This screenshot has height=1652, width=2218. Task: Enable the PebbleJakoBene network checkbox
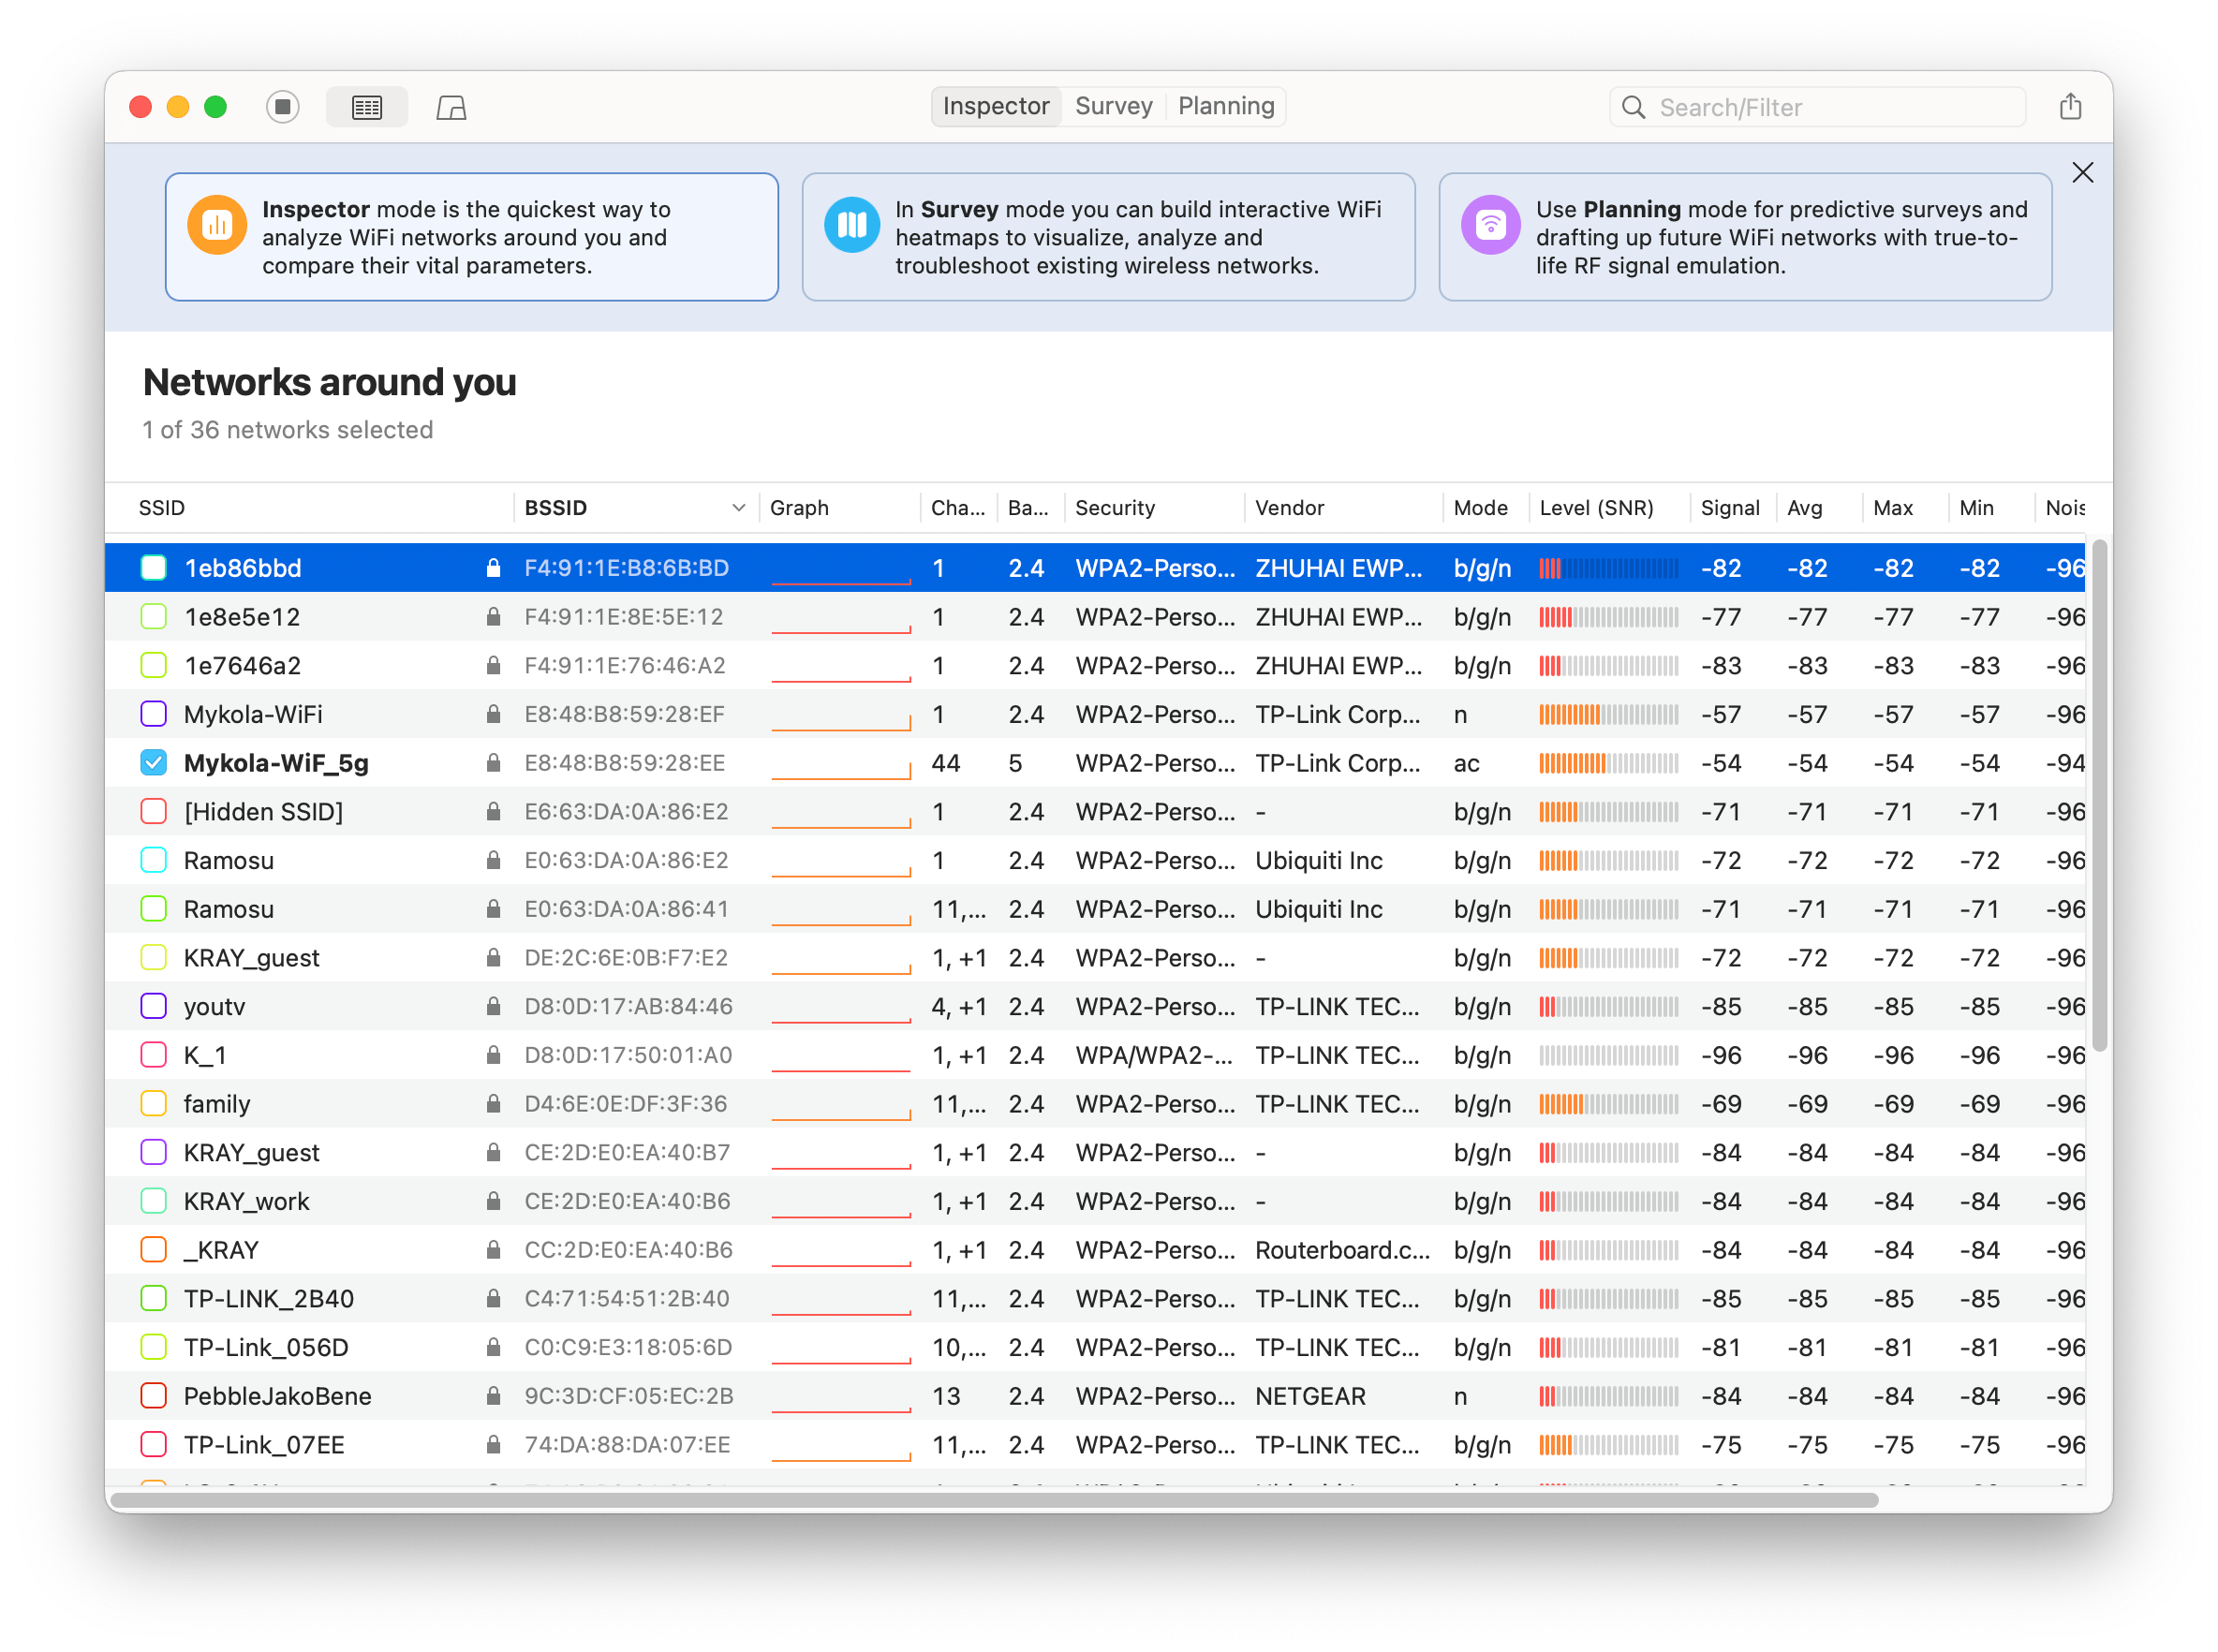tap(154, 1396)
